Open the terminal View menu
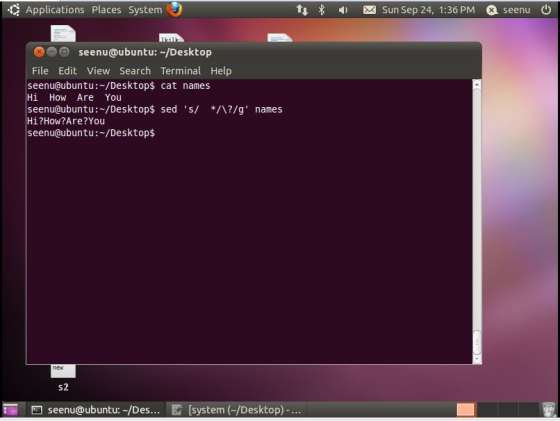This screenshot has width=560, height=421. [x=98, y=71]
